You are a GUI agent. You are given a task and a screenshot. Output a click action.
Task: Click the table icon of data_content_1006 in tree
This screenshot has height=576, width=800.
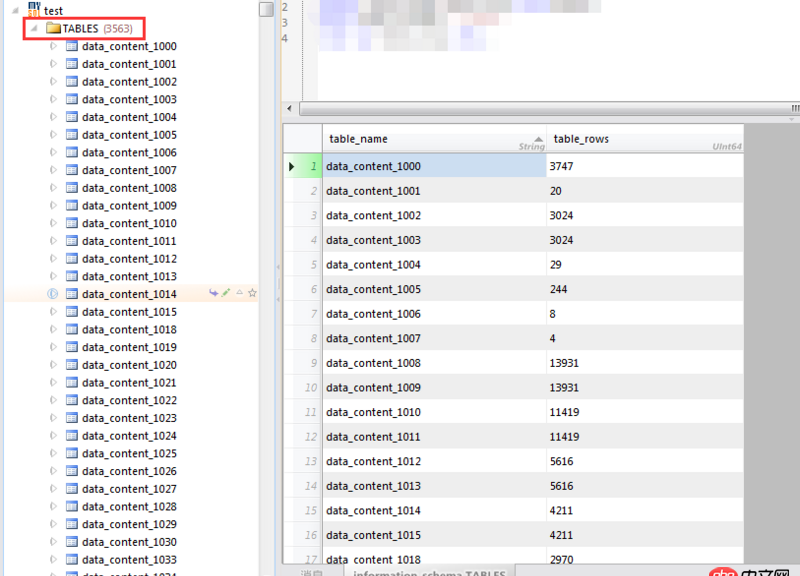72,152
